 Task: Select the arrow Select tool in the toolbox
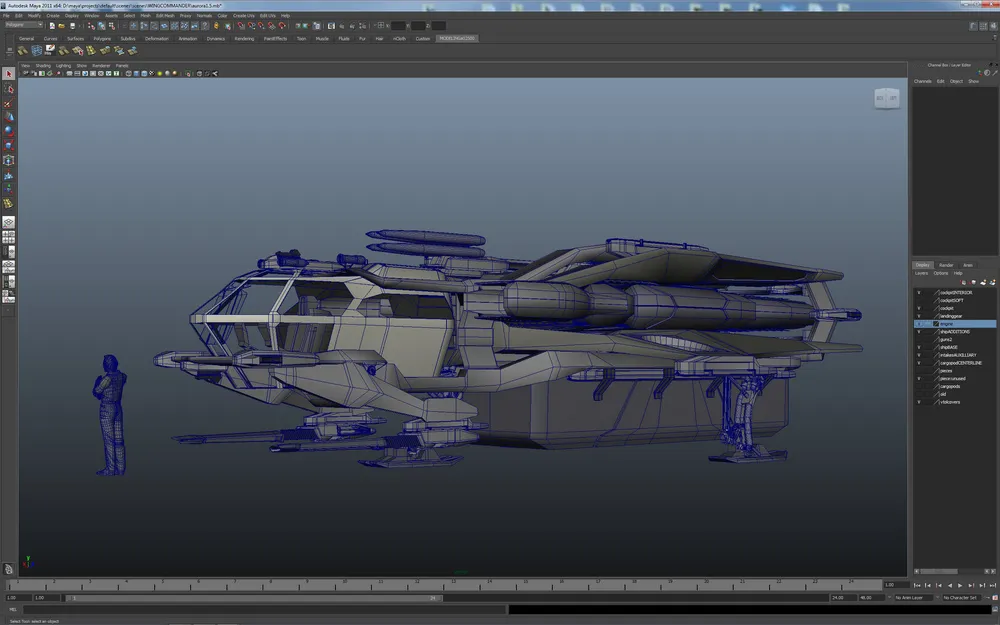click(9, 74)
